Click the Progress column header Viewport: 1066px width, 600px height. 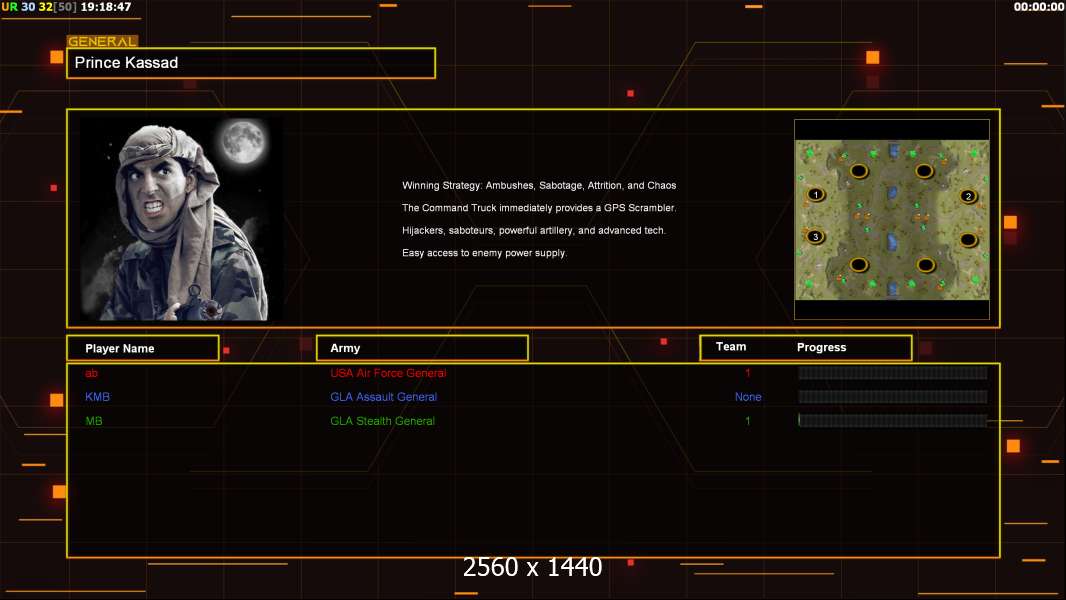[x=821, y=347]
